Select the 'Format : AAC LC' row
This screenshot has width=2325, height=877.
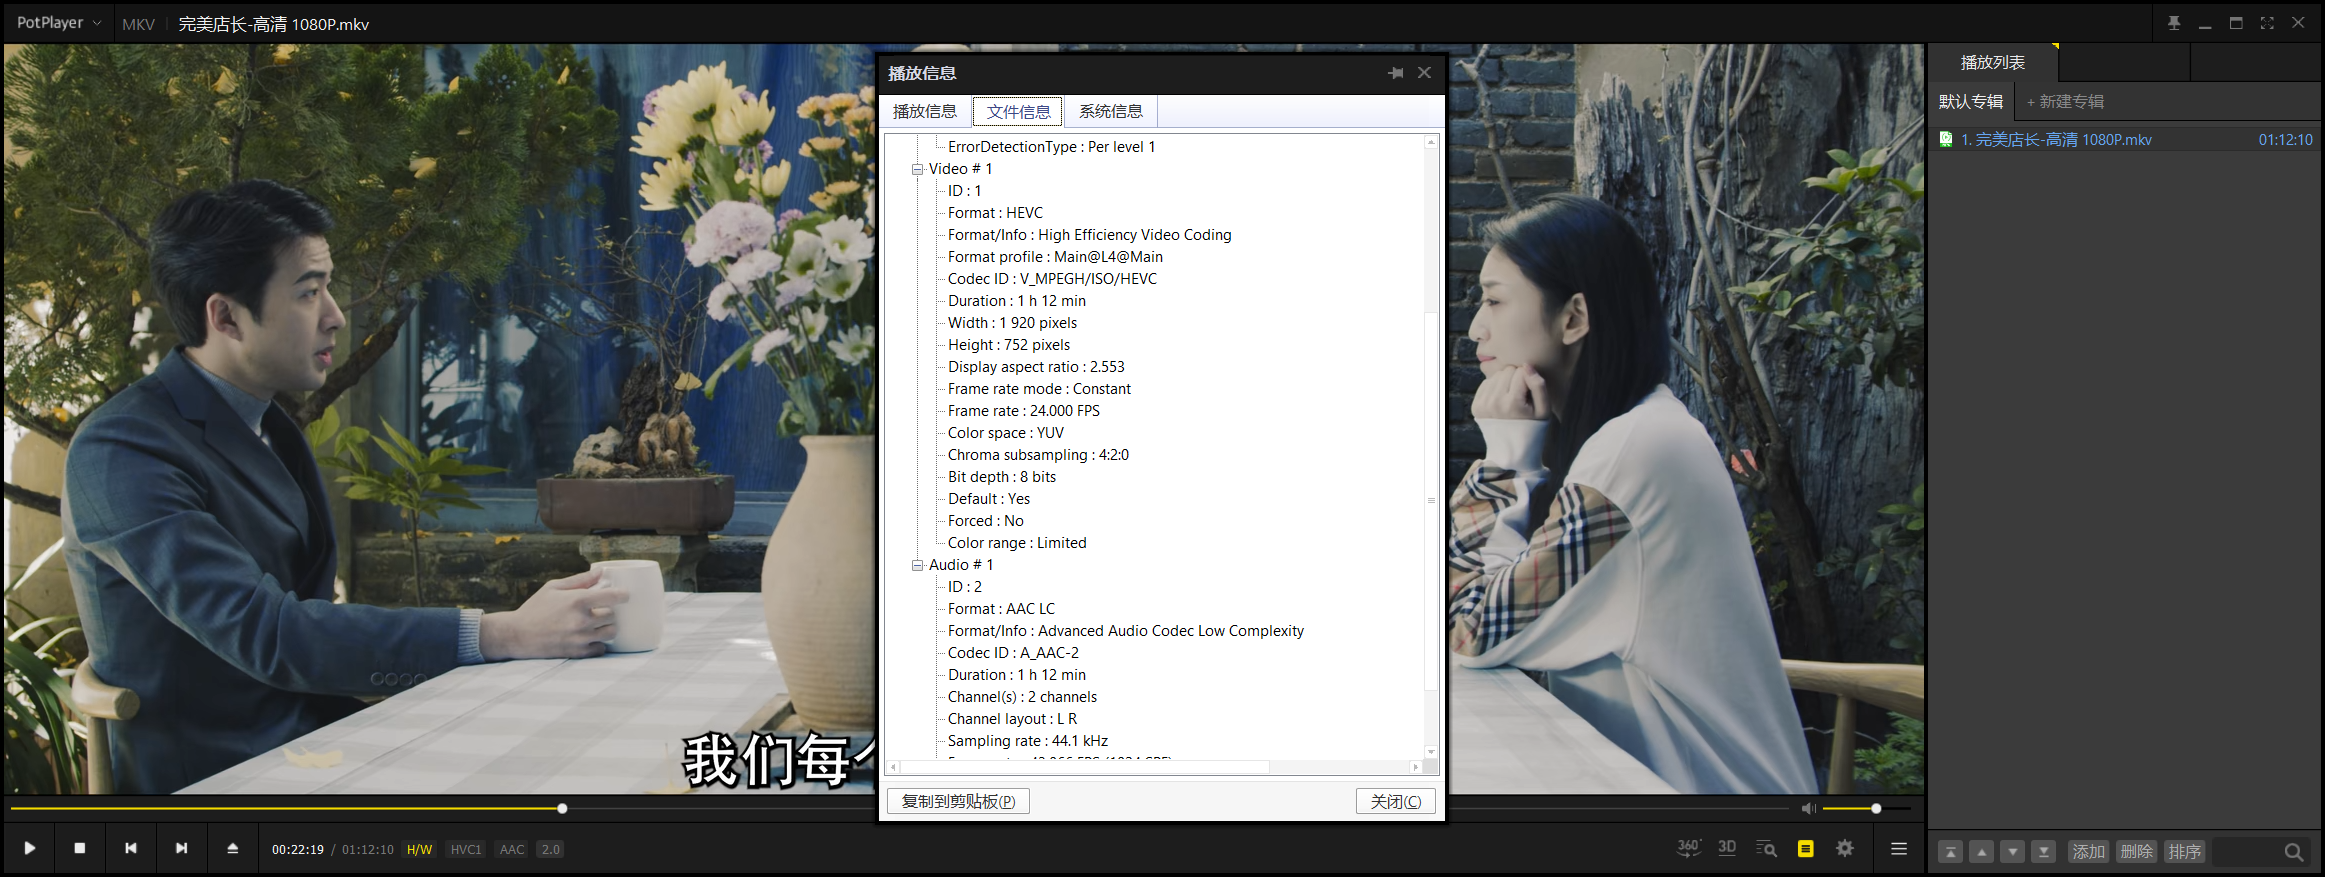click(1001, 609)
